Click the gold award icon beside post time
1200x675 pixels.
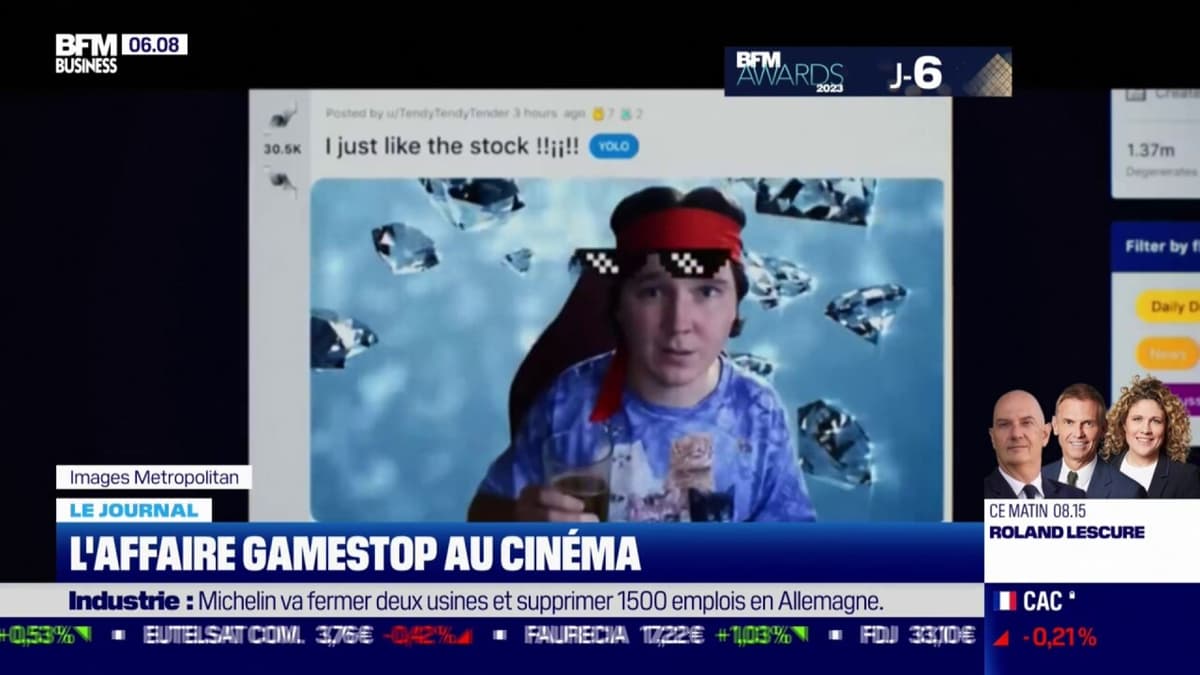pyautogui.click(x=598, y=114)
